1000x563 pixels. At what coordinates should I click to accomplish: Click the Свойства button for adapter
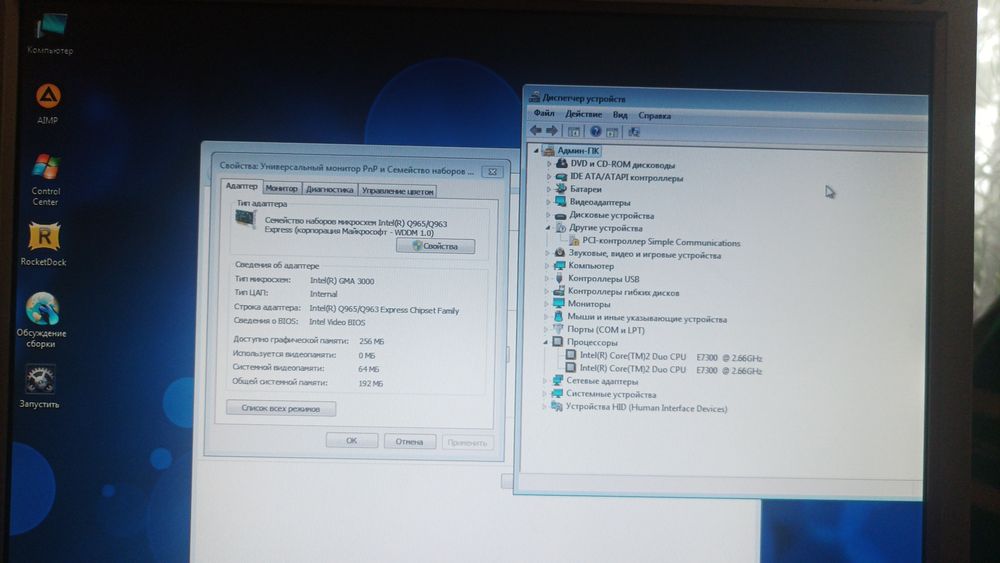(436, 246)
